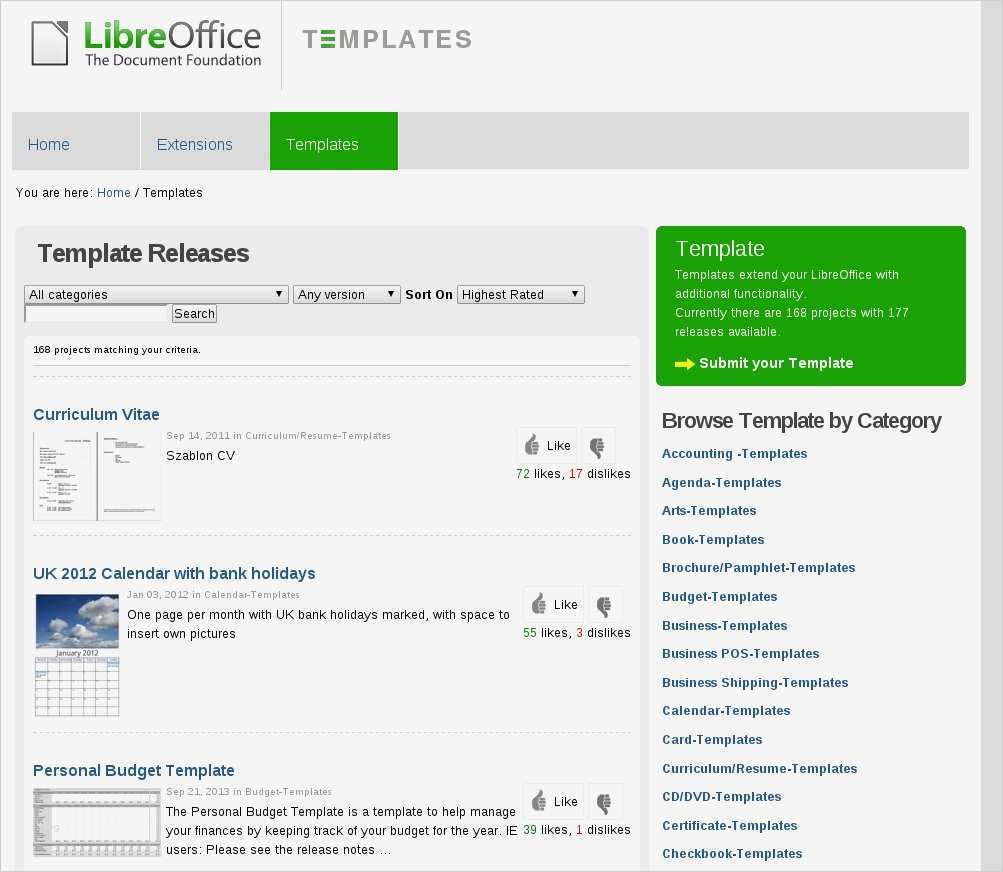Click the yellow arrow beside Submit your Template
This screenshot has height=872, width=1003.
point(683,364)
